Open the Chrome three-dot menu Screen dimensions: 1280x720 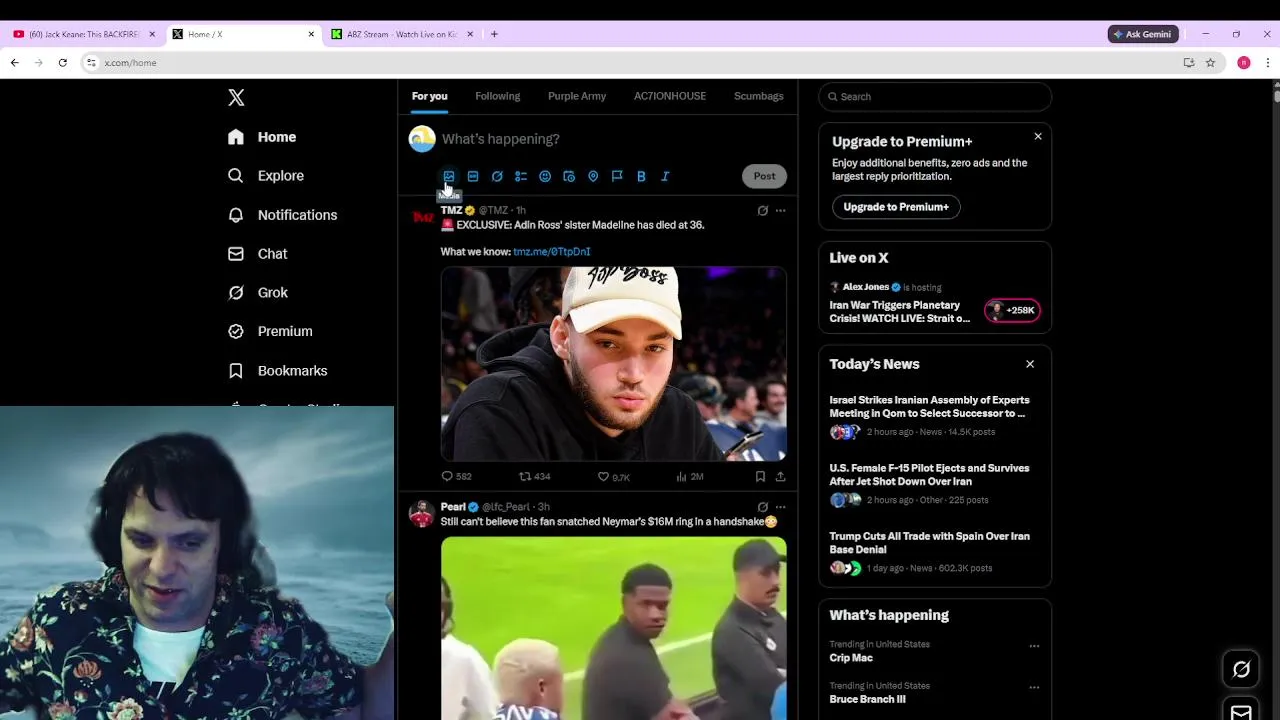(1267, 63)
